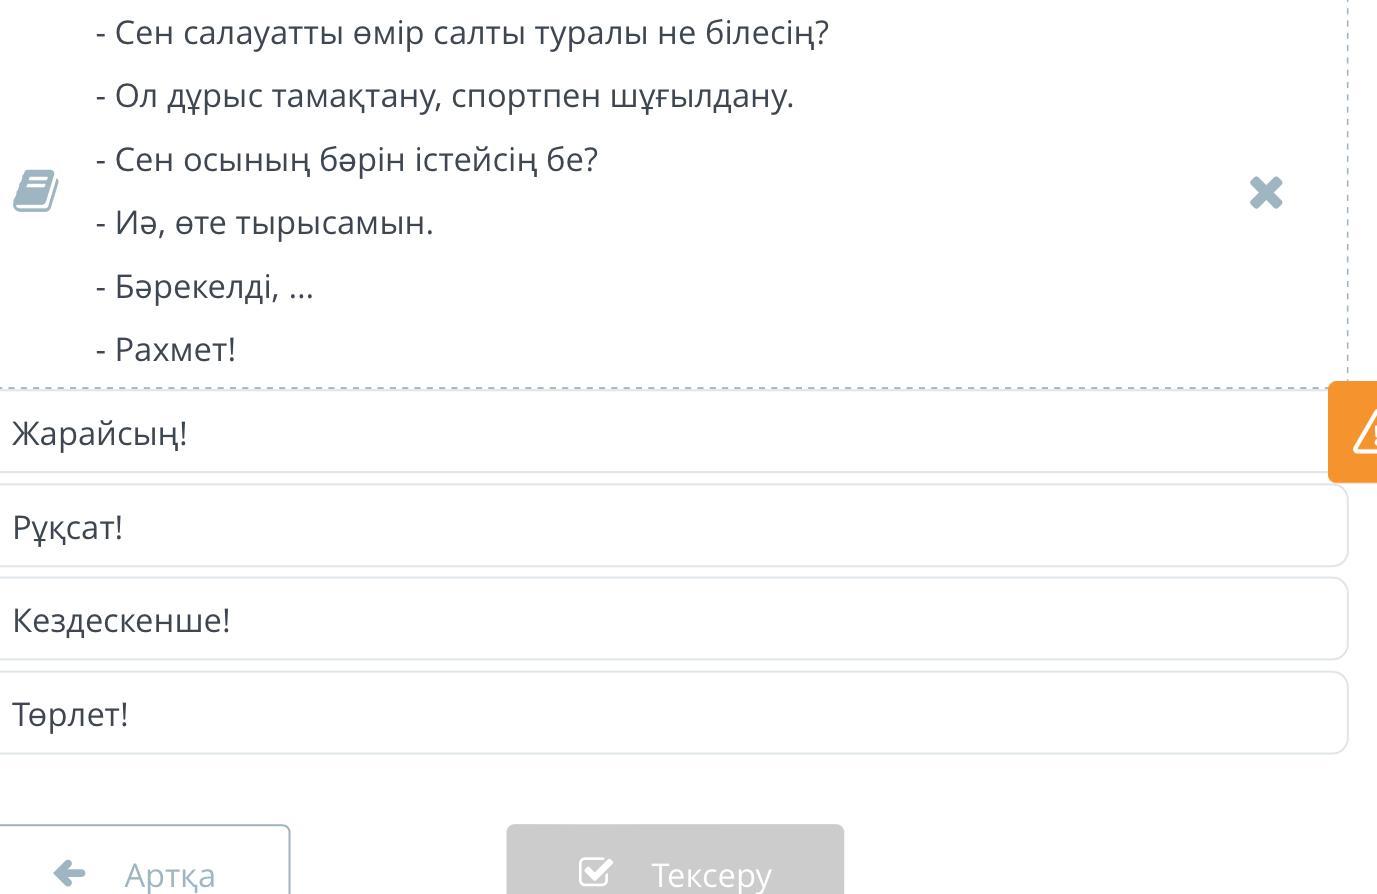The image size is (1377, 894).
Task: Click the 'Рахмет!' line of the dialogue
Action: point(175,350)
